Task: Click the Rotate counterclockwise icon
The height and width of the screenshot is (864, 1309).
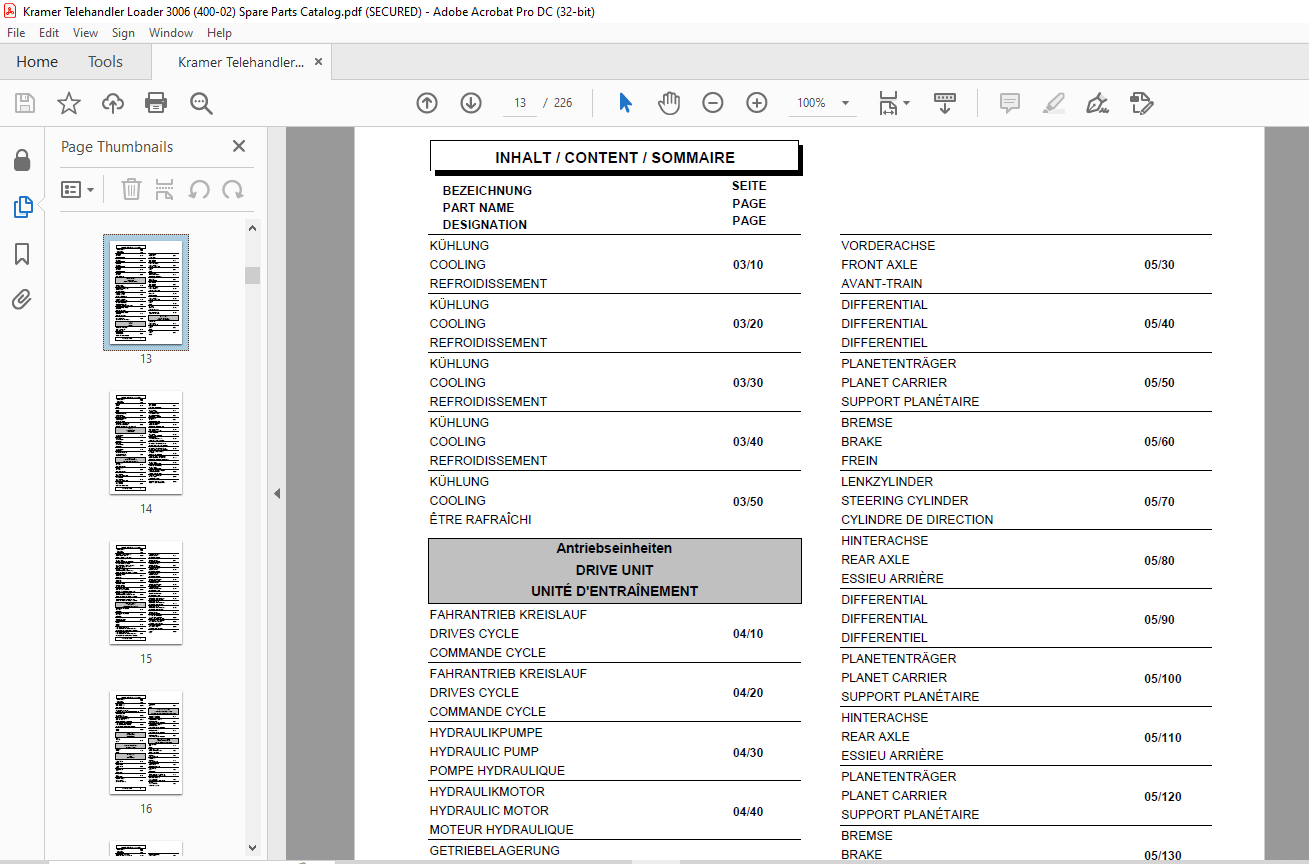Action: coord(199,189)
